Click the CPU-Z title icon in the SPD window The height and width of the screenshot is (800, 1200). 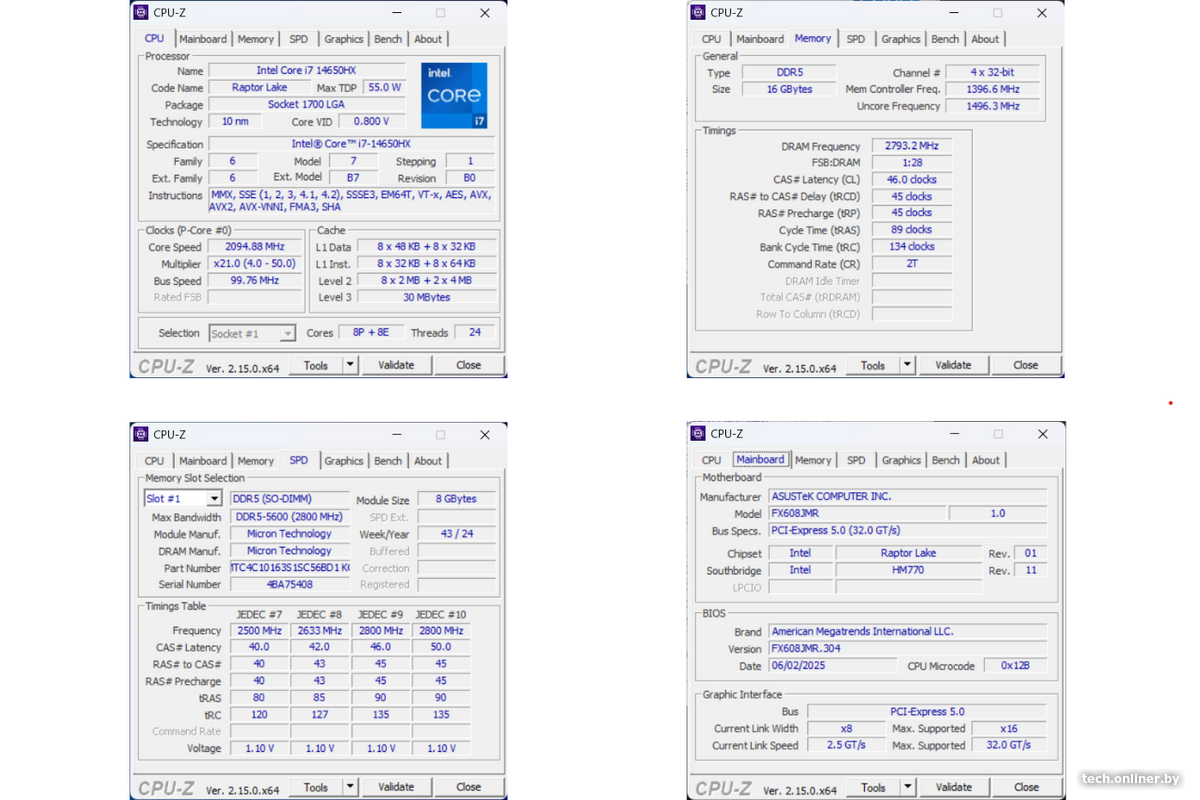(x=140, y=434)
